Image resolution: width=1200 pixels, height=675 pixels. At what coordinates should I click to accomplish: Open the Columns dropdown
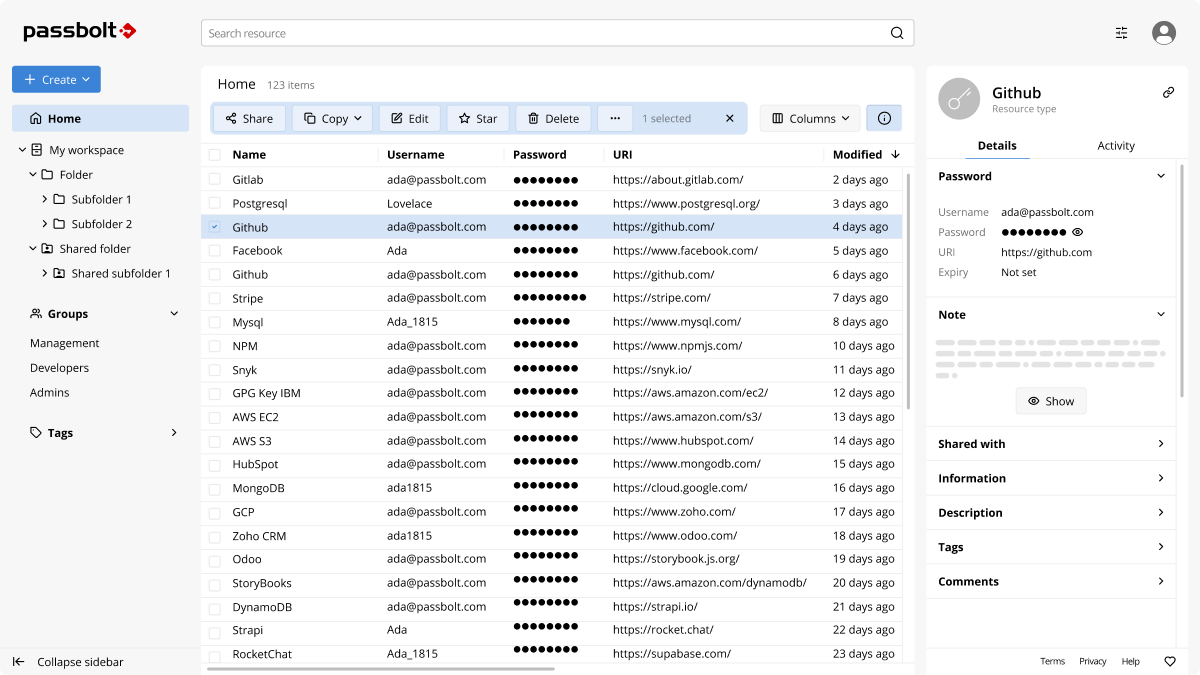(x=810, y=118)
